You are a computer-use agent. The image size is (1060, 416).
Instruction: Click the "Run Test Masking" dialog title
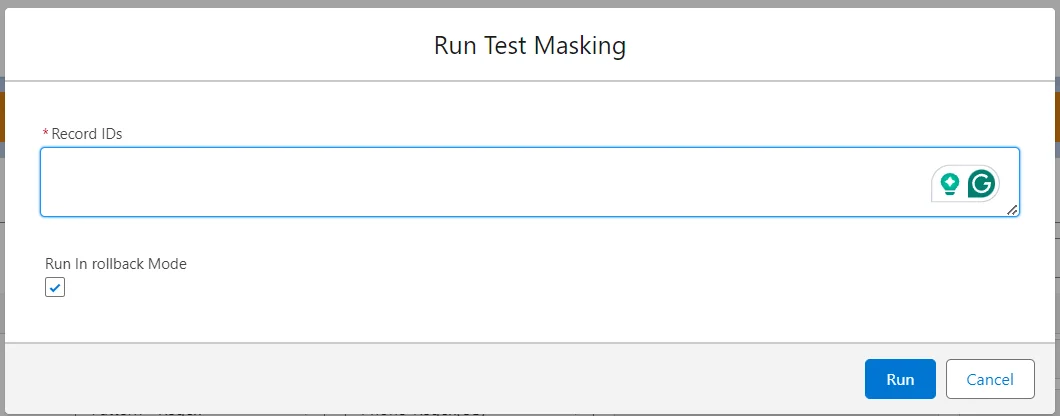tap(530, 45)
